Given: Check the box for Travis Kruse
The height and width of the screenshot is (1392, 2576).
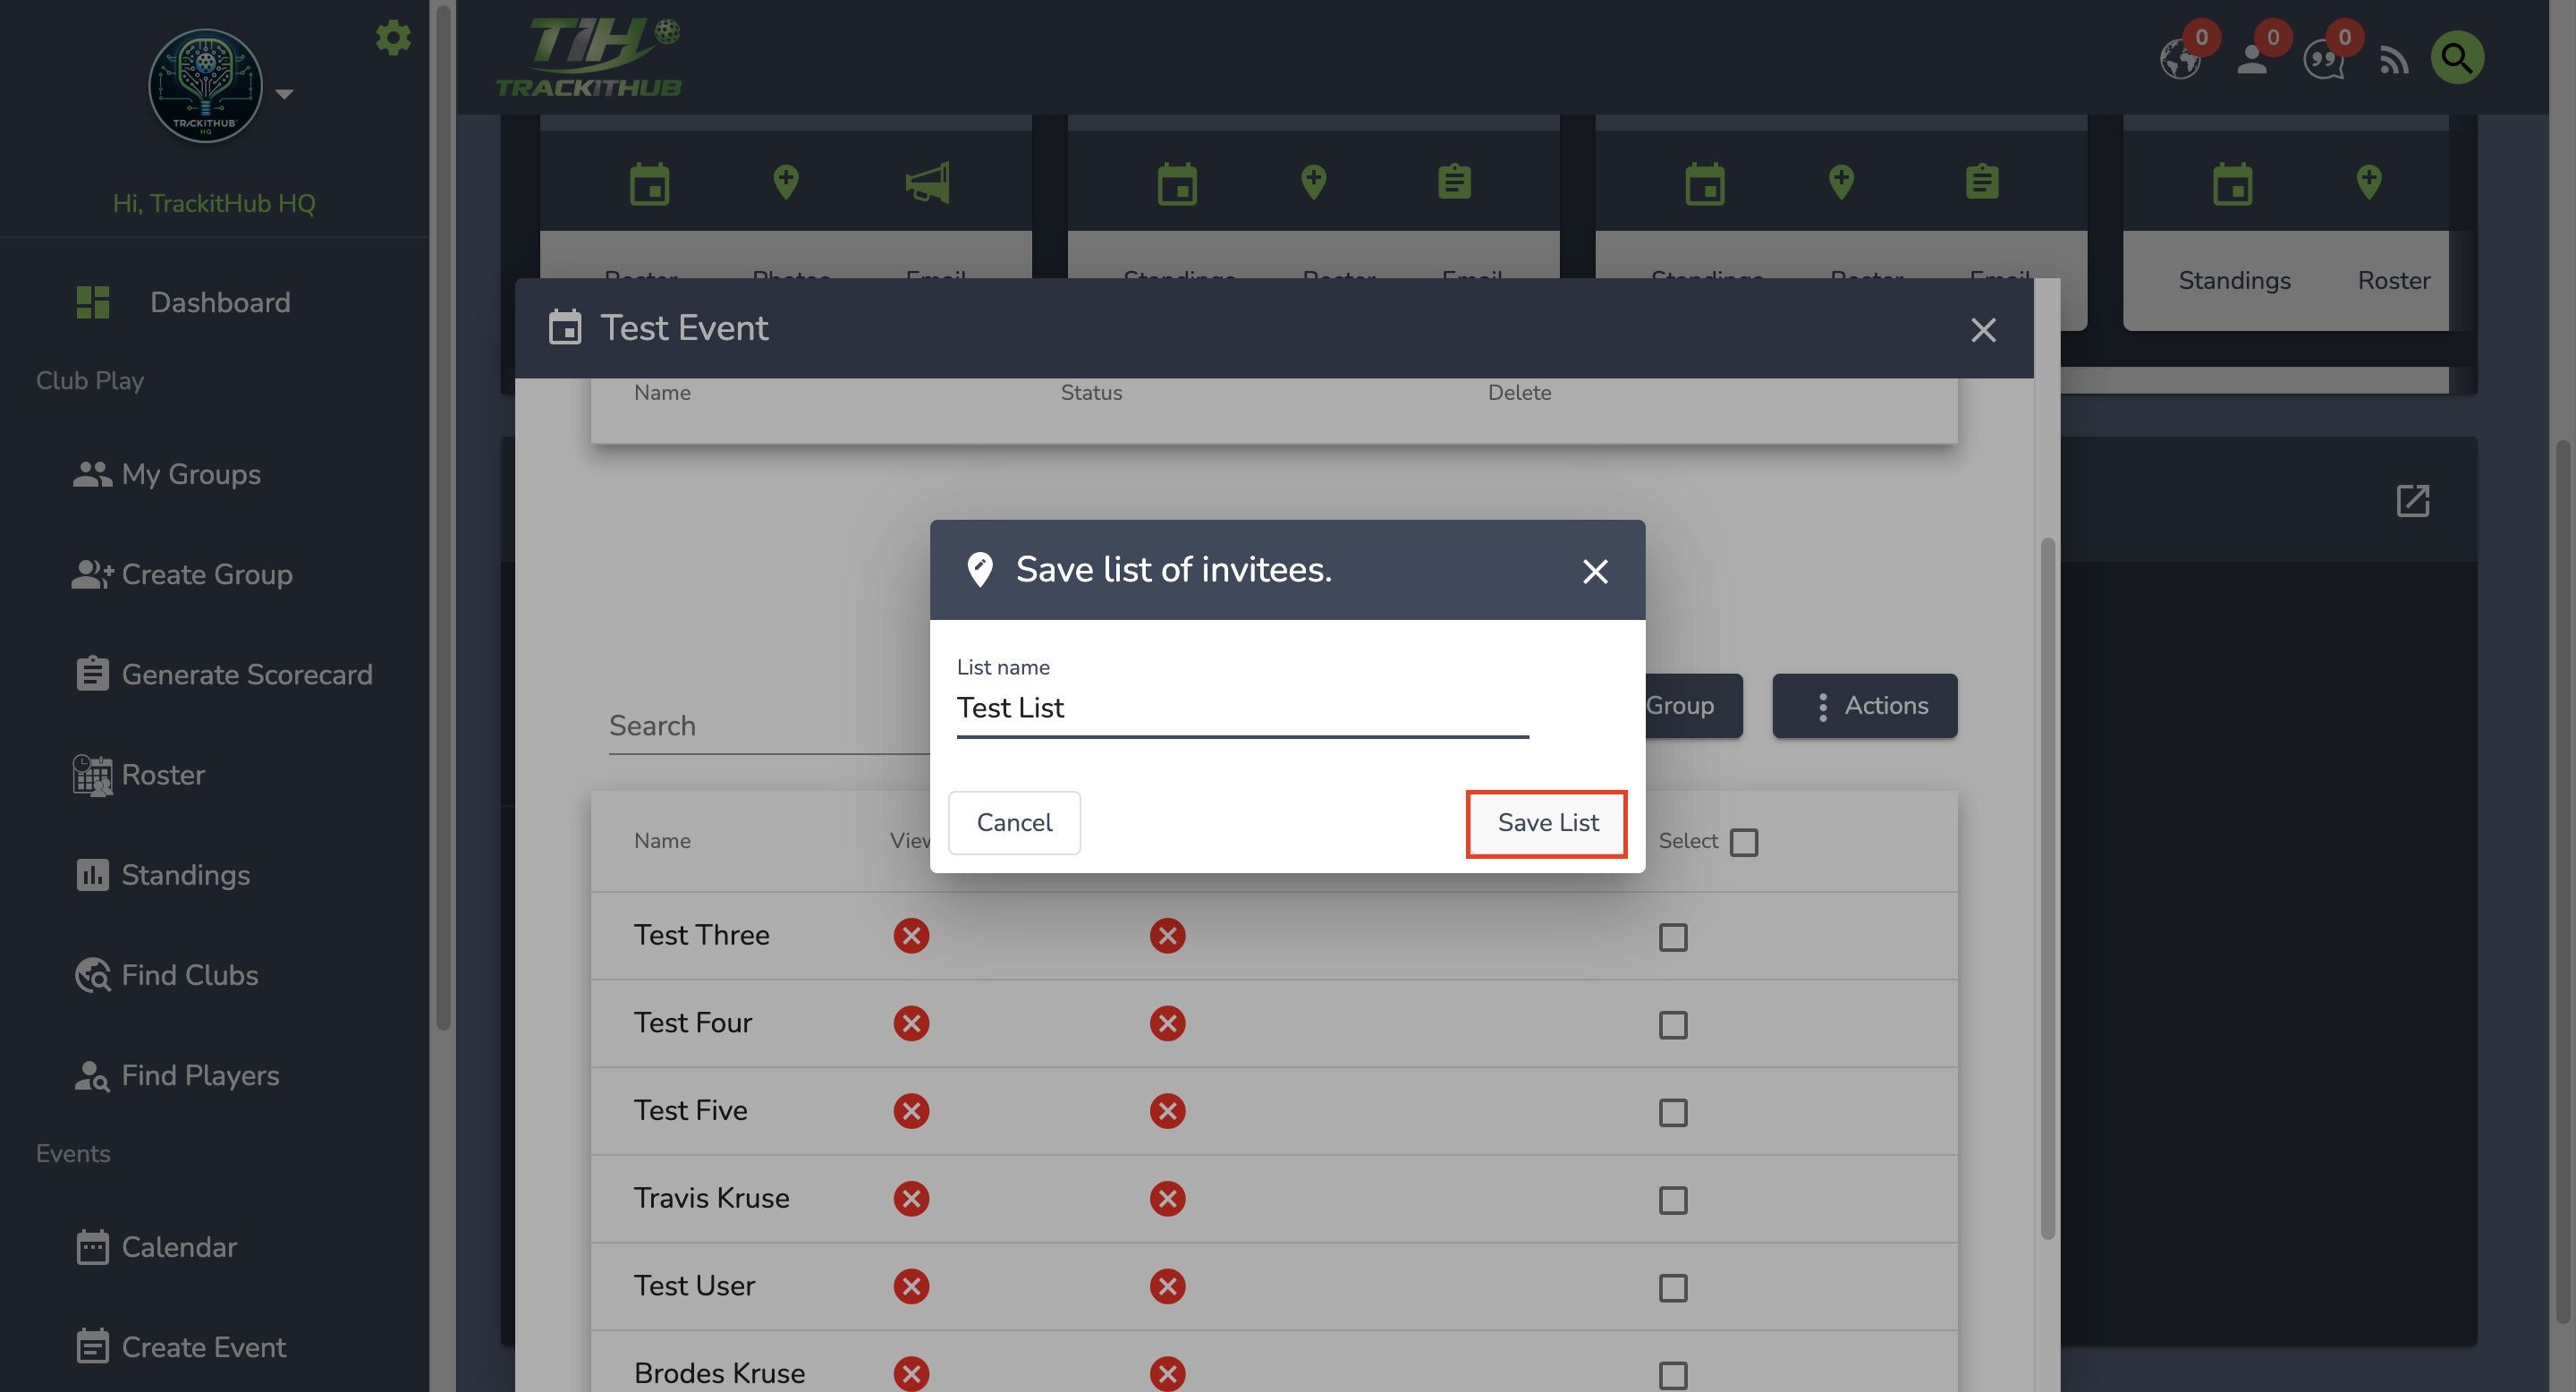Looking at the screenshot, I should [x=1672, y=1200].
